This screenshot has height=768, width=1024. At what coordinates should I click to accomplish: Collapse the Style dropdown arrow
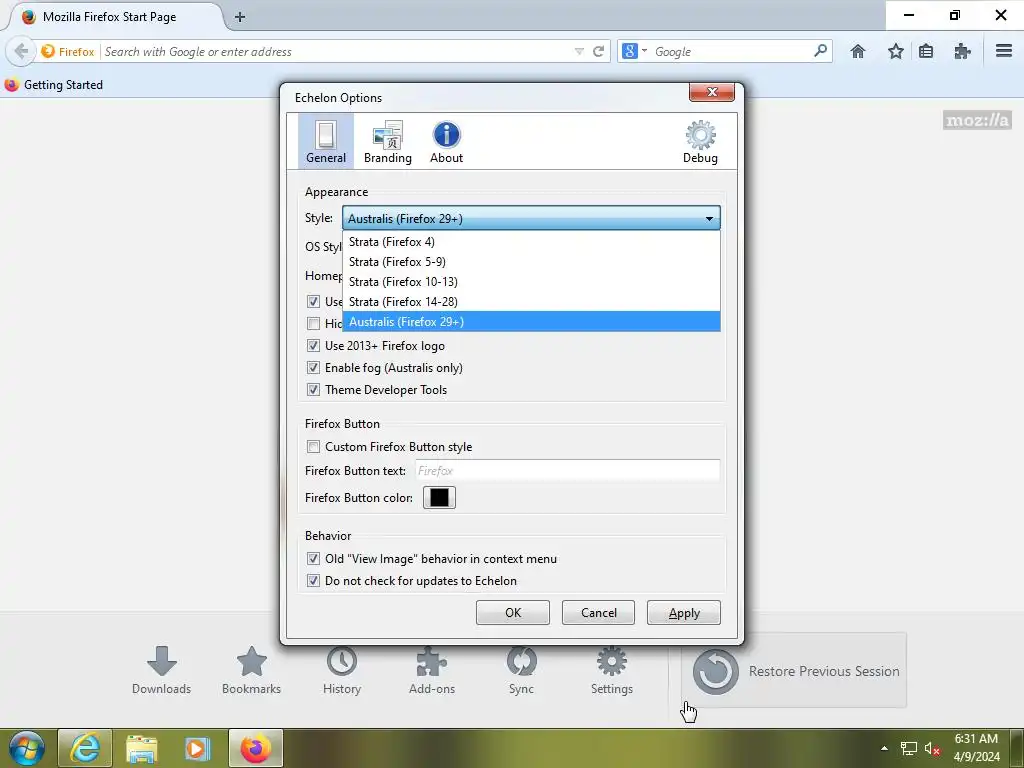coord(709,219)
